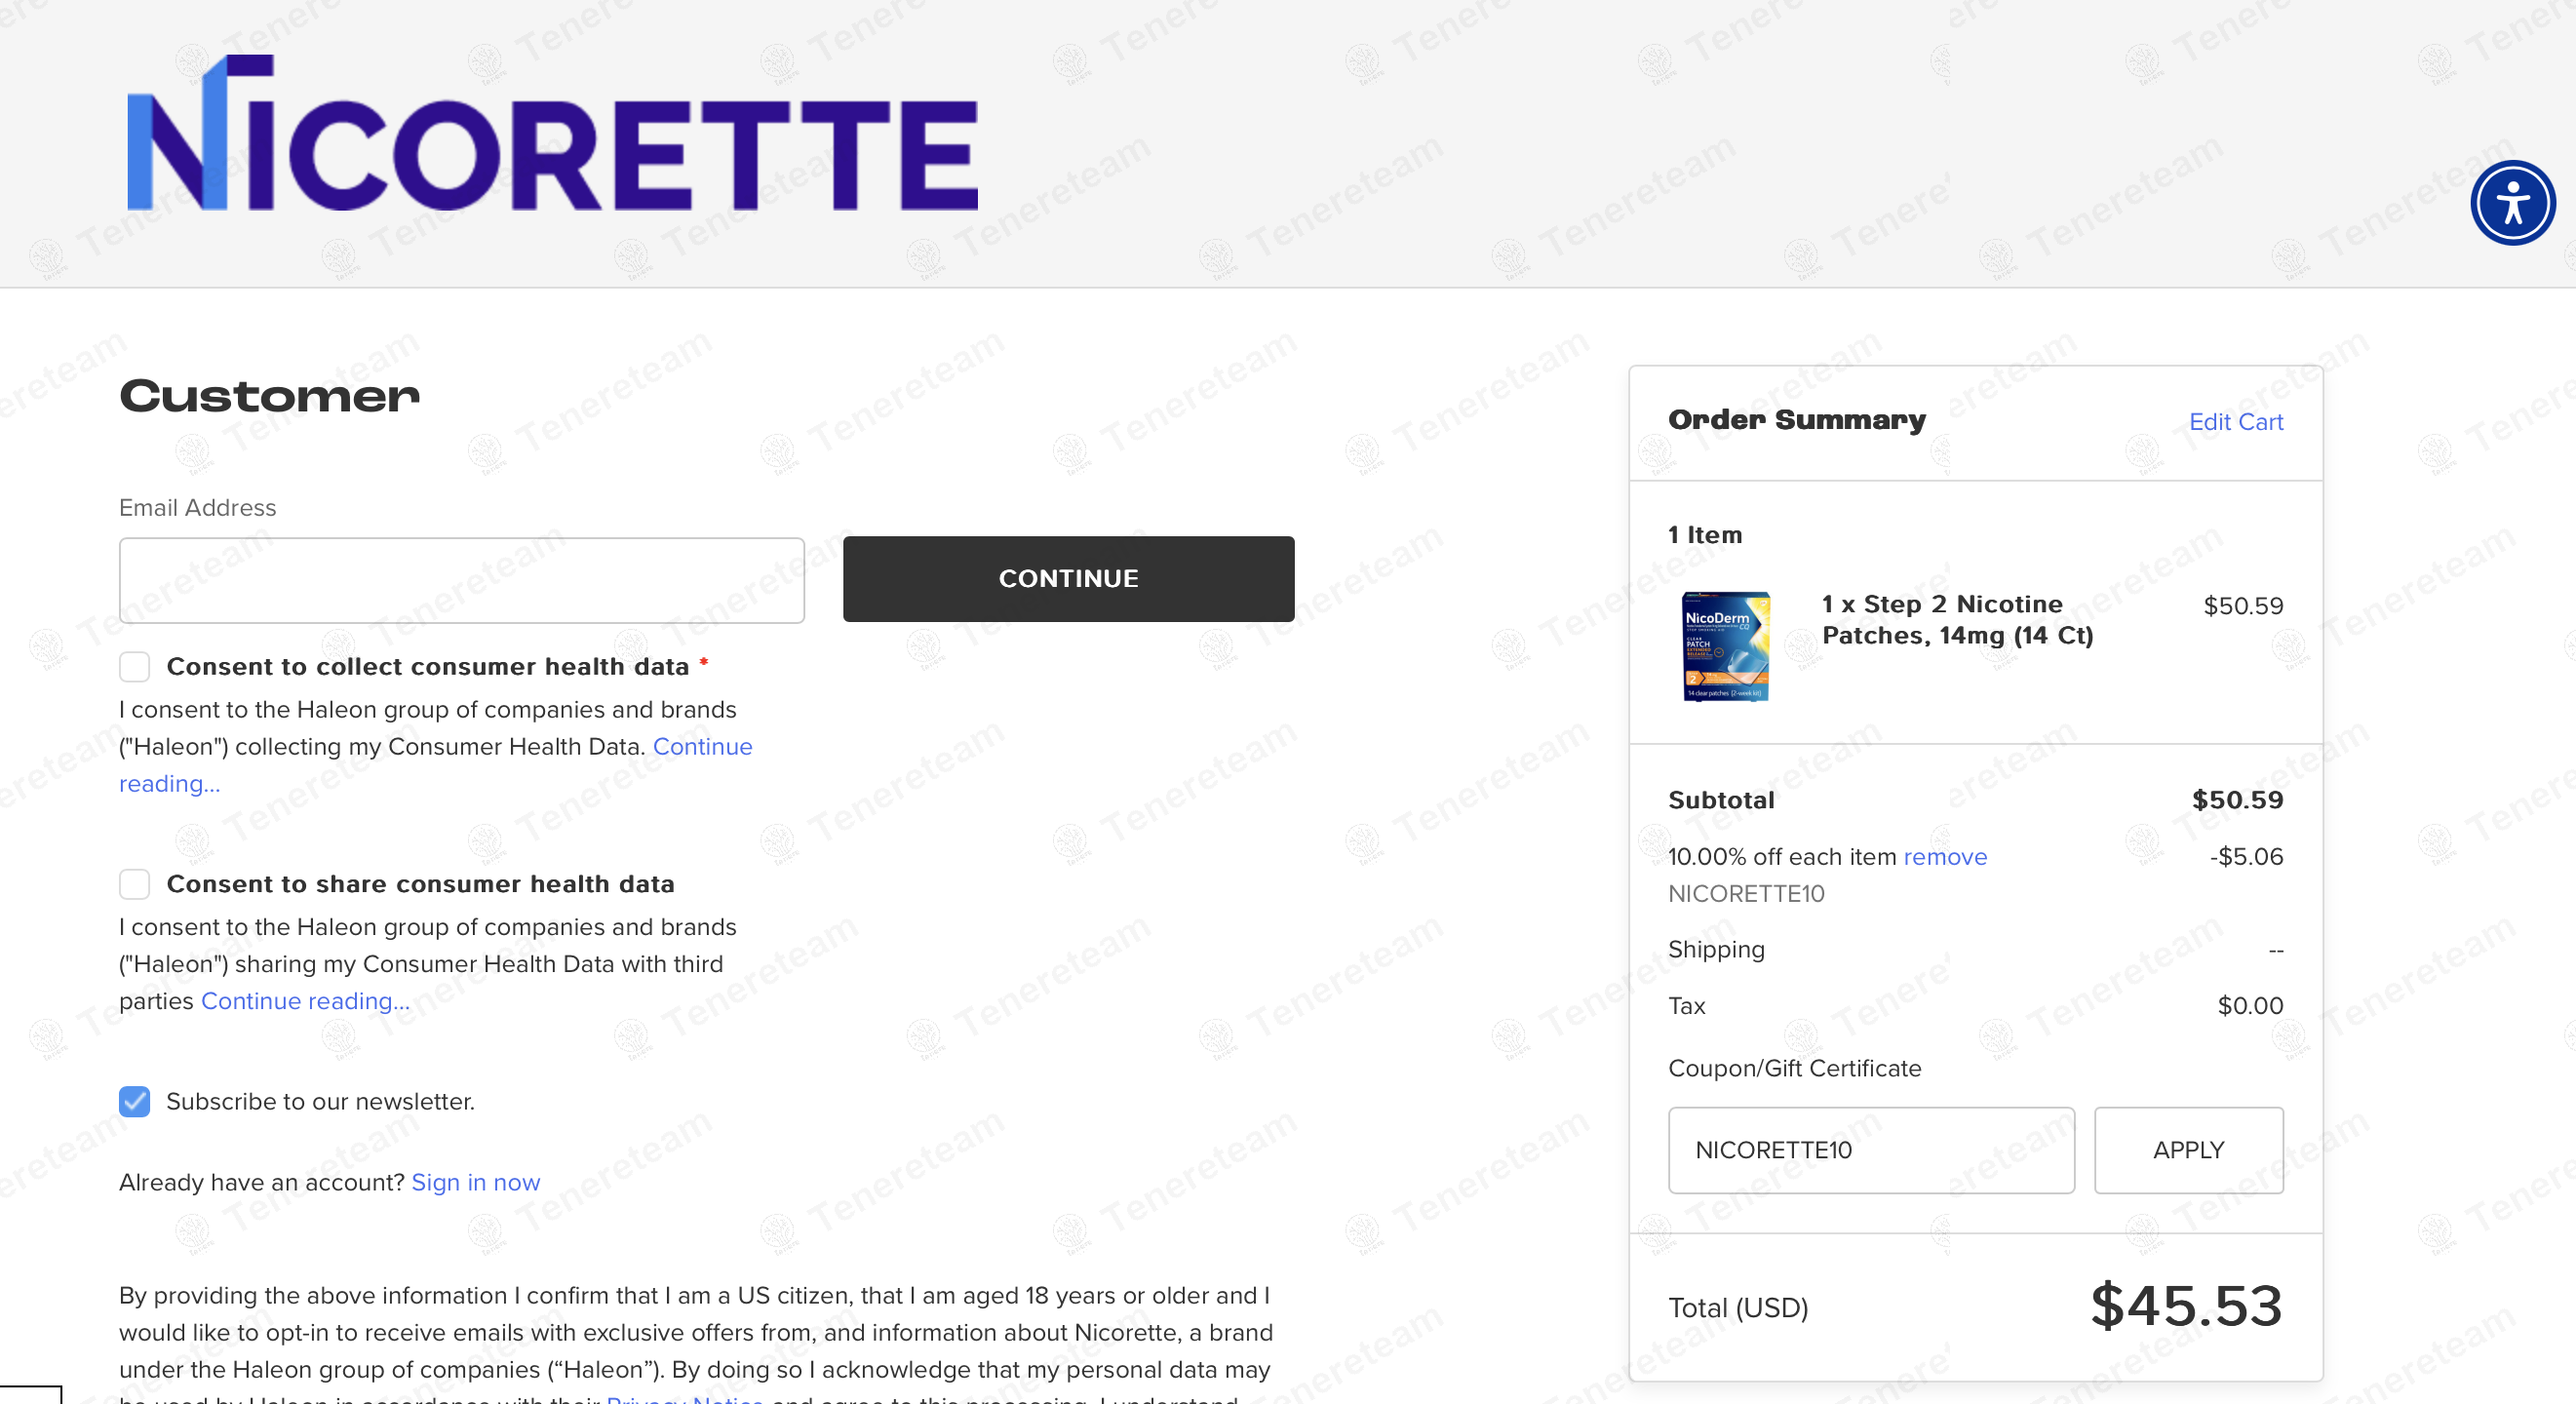This screenshot has height=1404, width=2576.
Task: Click the Total (USD) amount $45.53
Action: [x=2186, y=1306]
